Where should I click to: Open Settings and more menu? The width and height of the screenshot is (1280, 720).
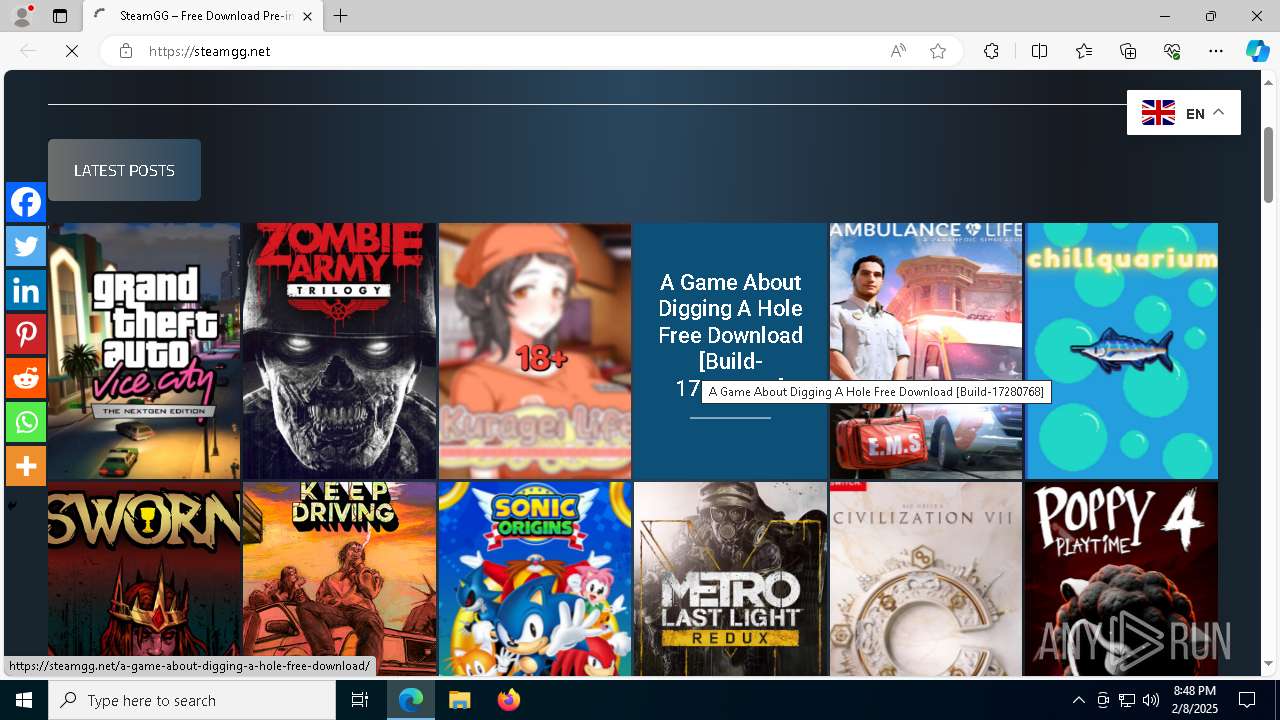pyautogui.click(x=1216, y=51)
